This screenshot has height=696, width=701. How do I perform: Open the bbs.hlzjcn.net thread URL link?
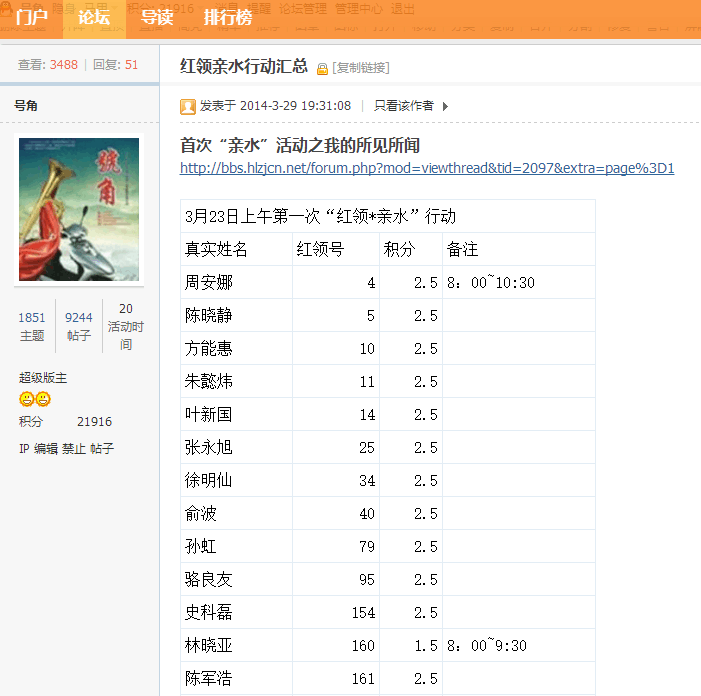pyautogui.click(x=427, y=168)
